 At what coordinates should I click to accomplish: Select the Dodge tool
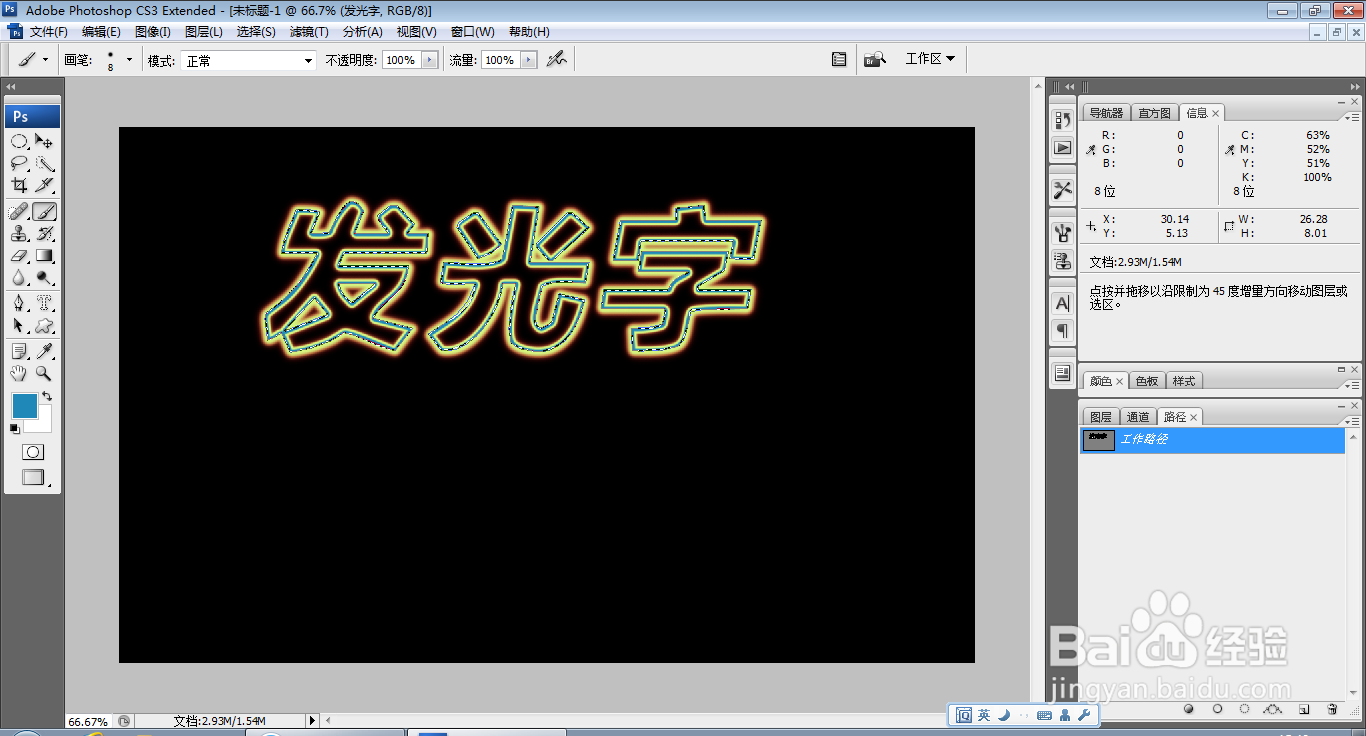pyautogui.click(x=44, y=278)
